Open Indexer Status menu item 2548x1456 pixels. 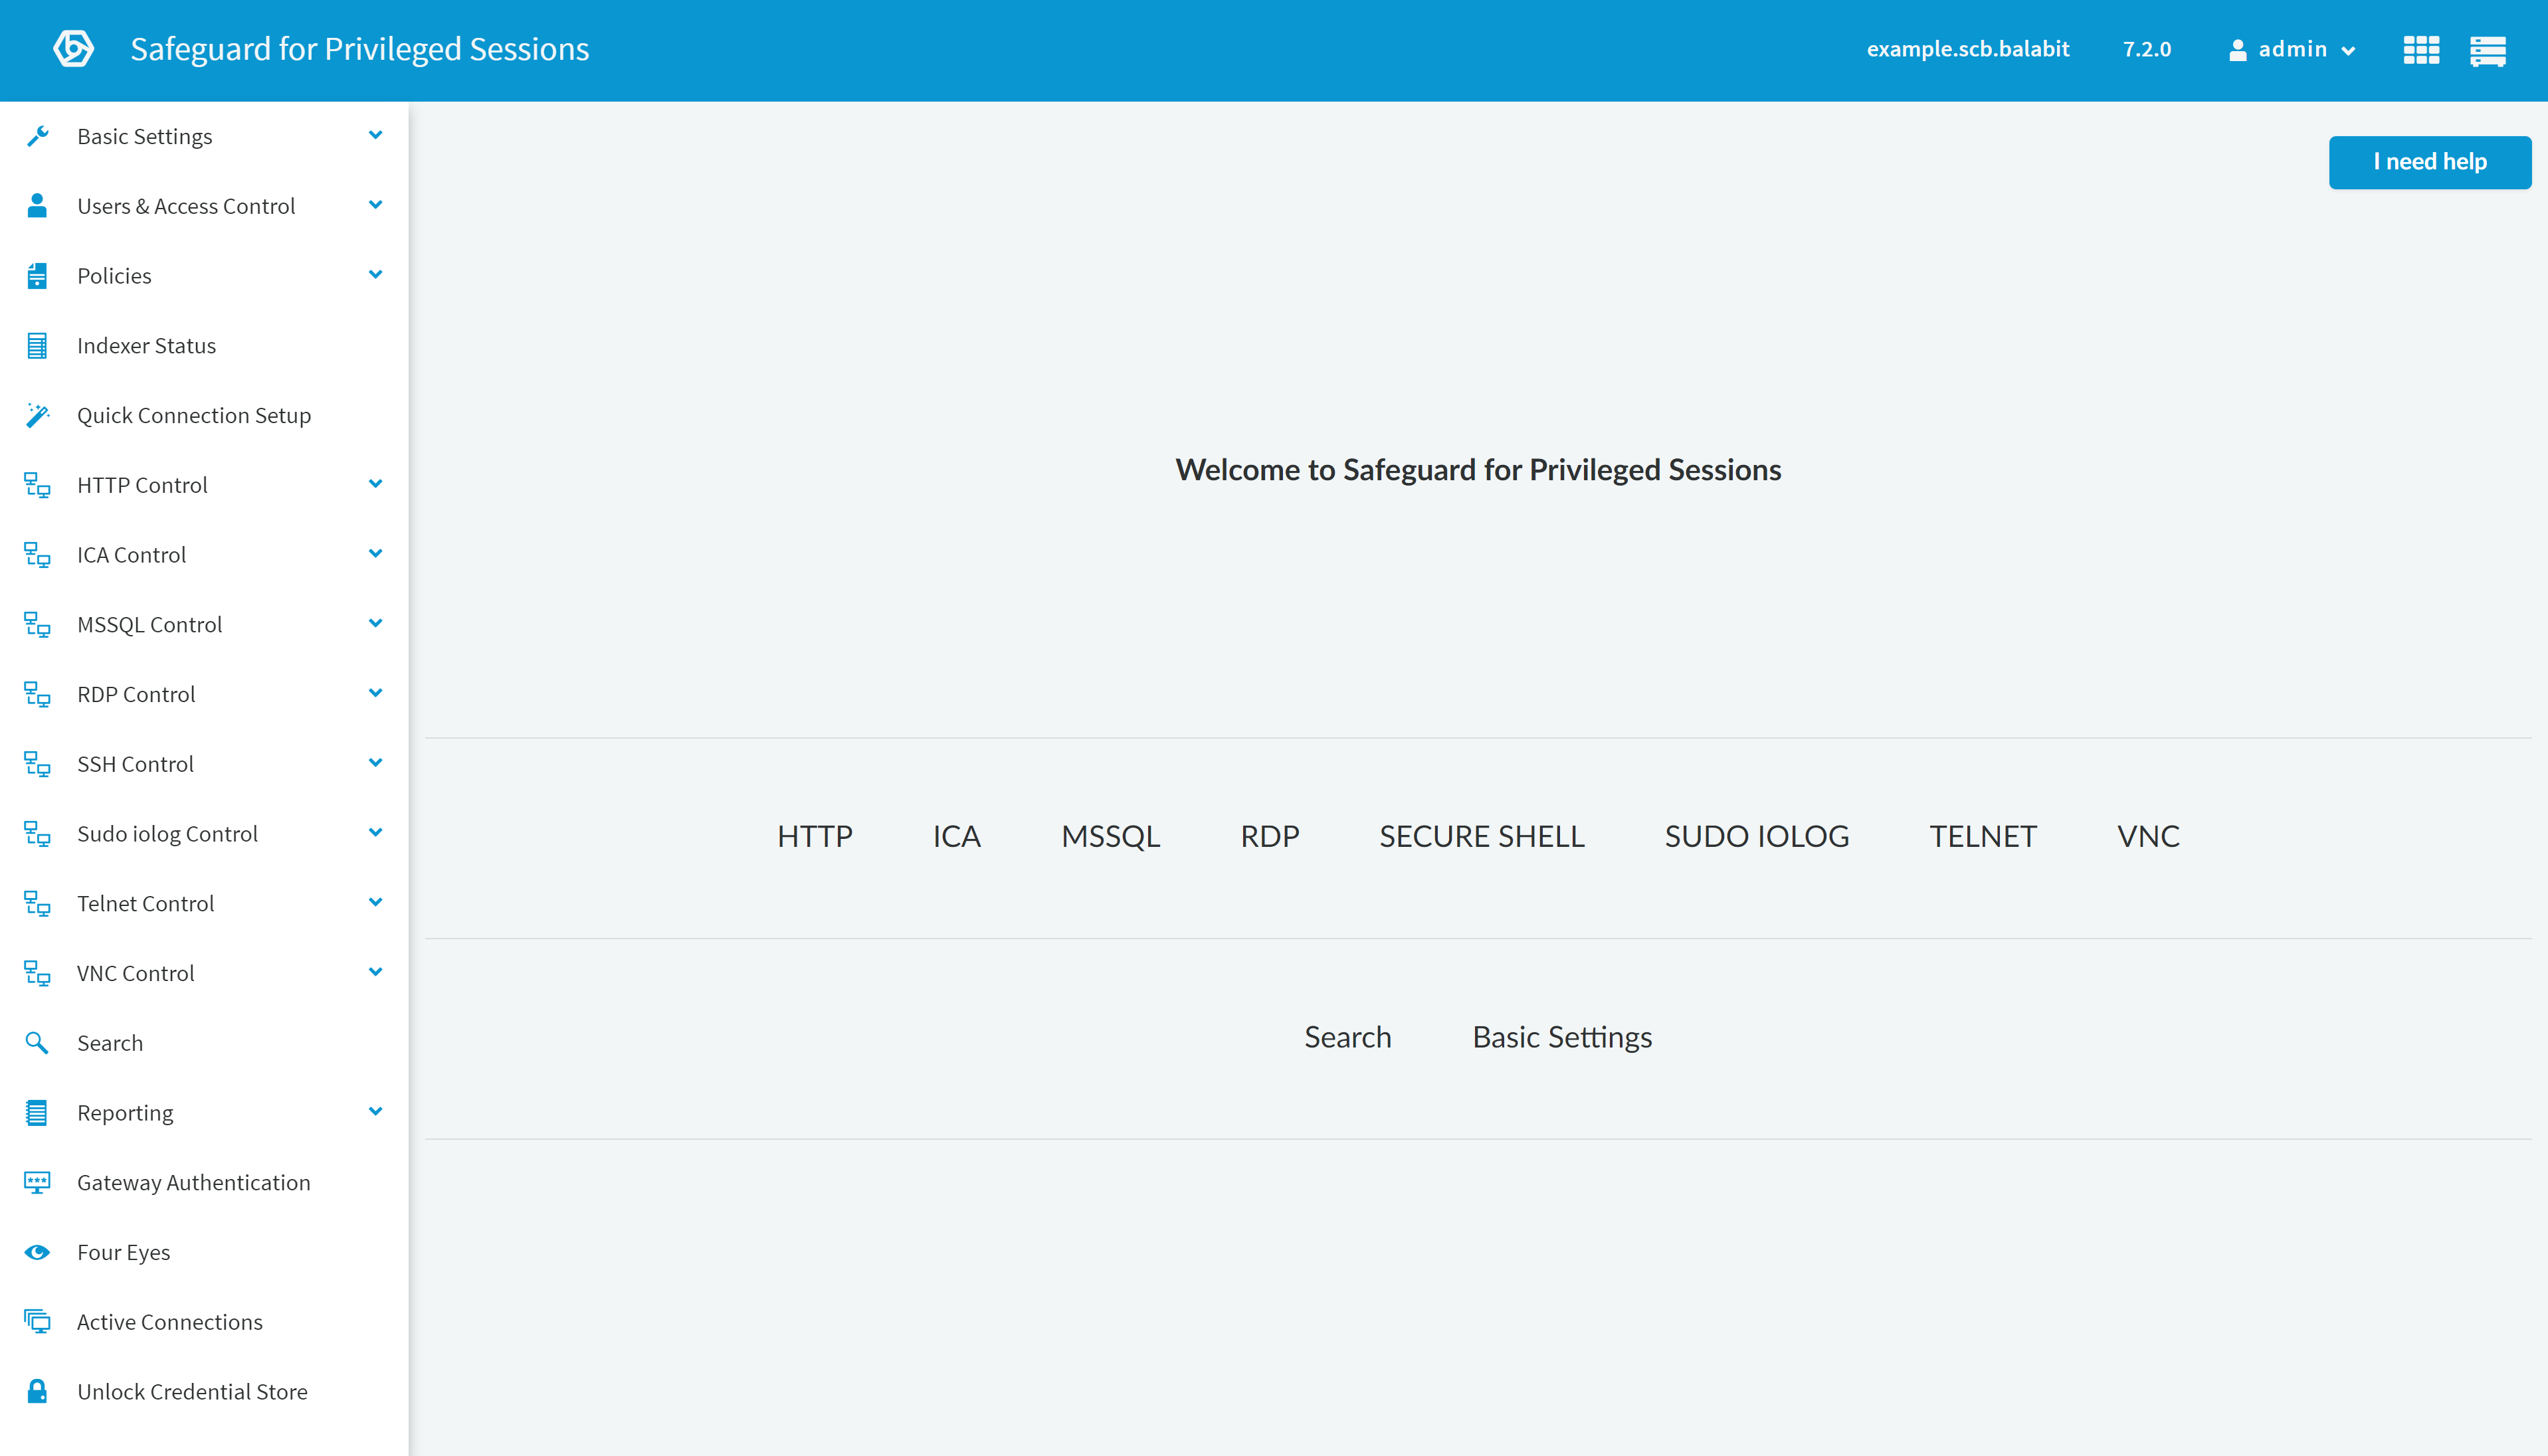(x=204, y=346)
